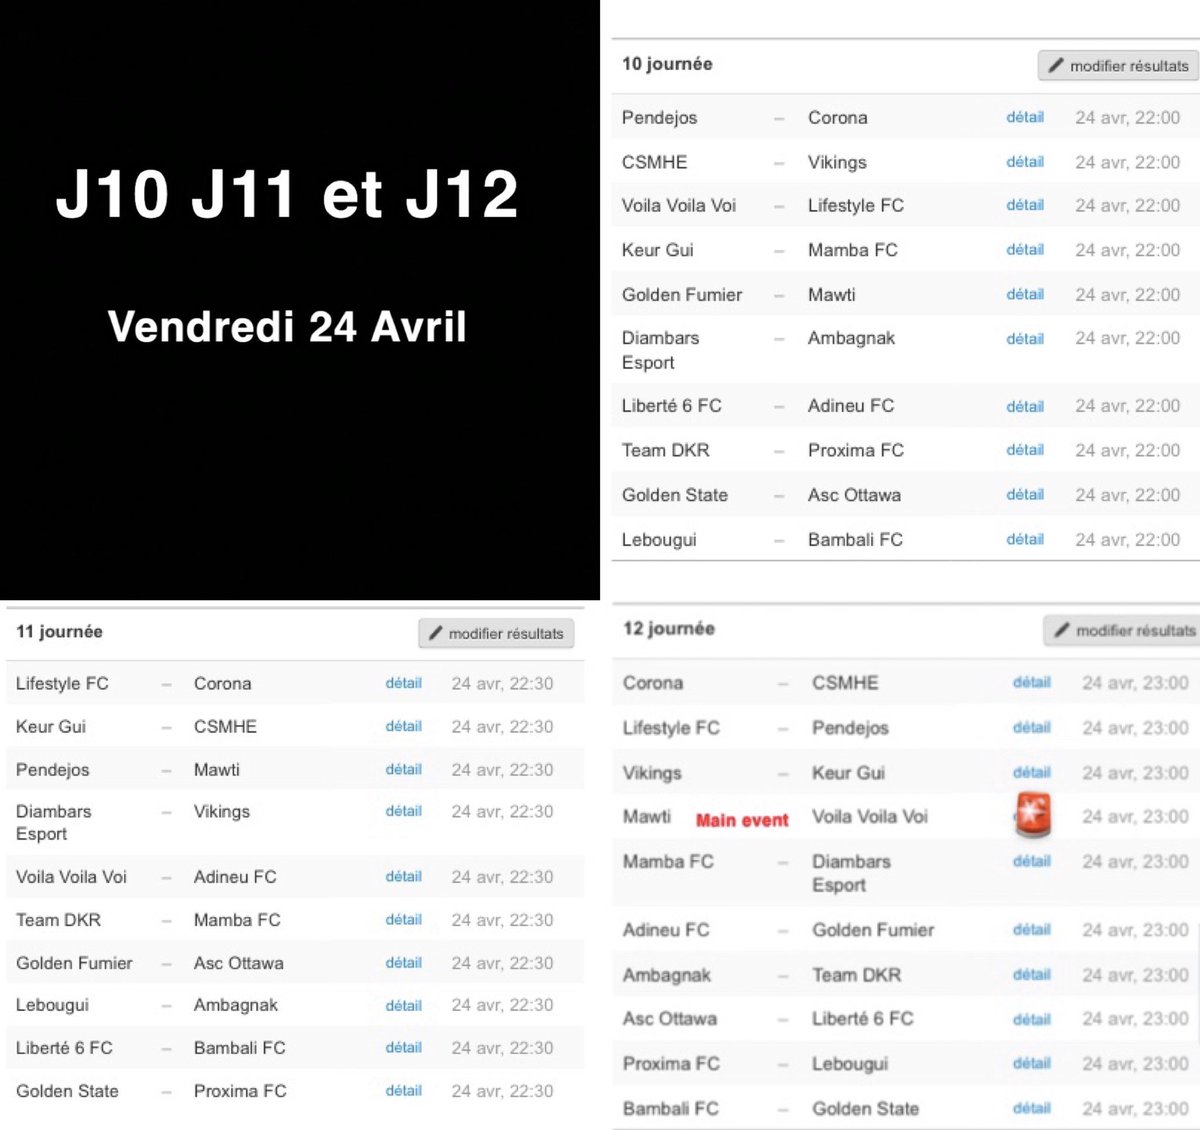Open détail for Pendejos vs Corona match
The image size is (1200, 1130).
click(x=1025, y=117)
